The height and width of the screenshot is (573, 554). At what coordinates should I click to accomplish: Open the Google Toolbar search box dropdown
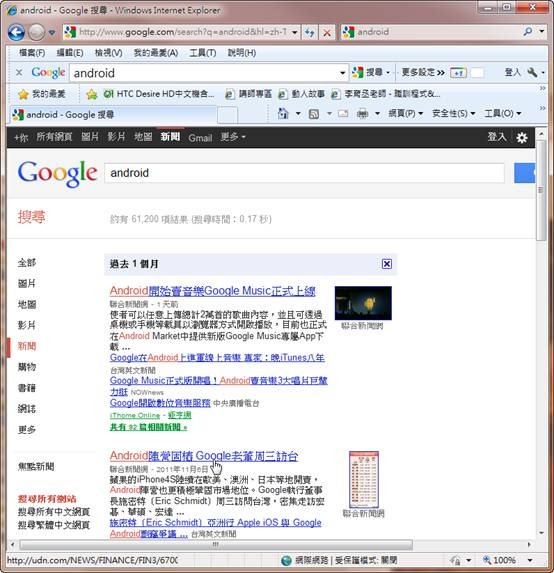342,73
